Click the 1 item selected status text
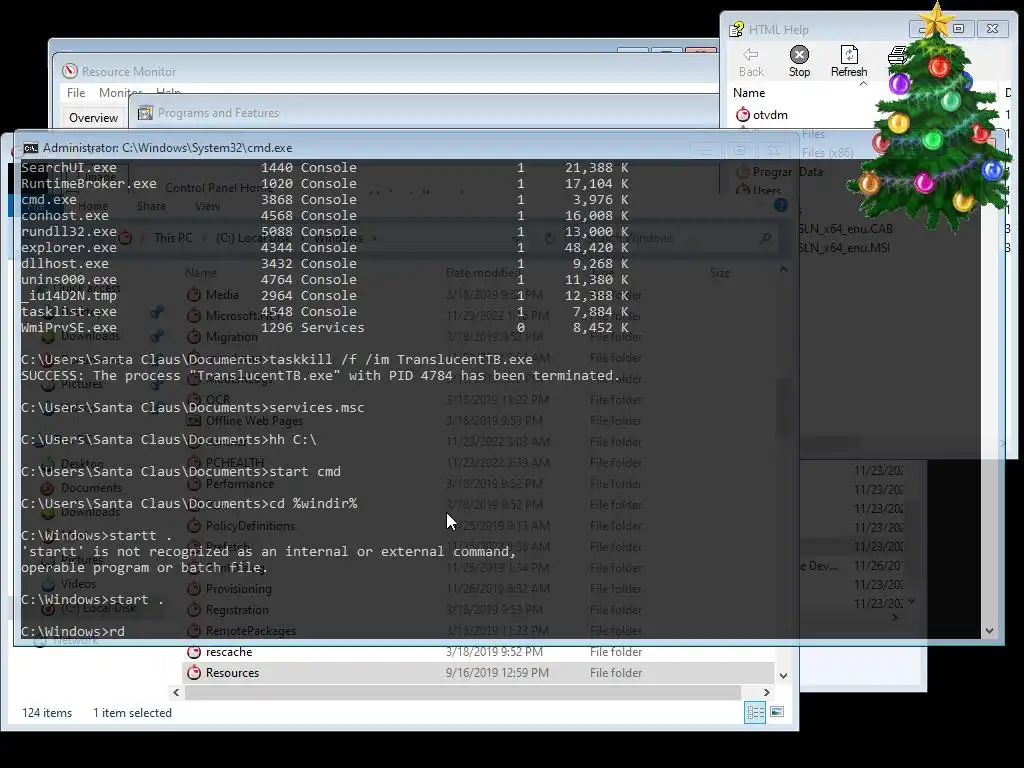 point(133,713)
